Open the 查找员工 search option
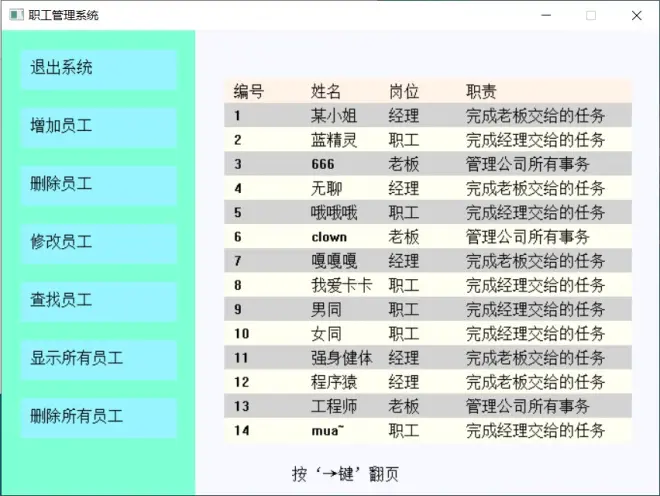This screenshot has height=496, width=660. click(98, 300)
